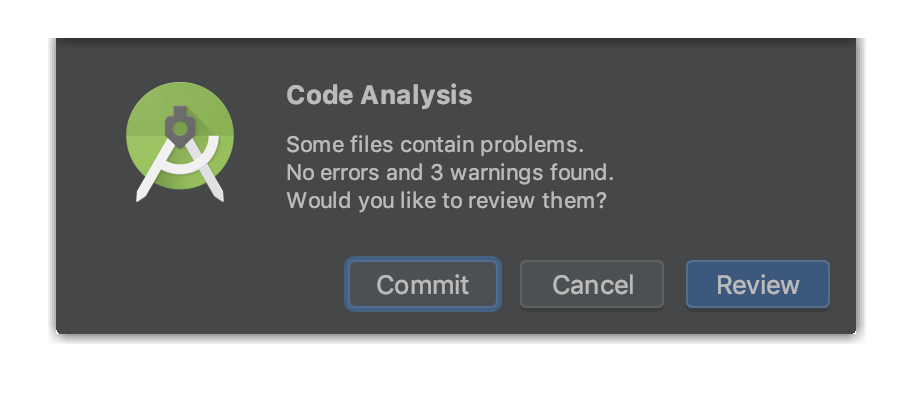Activate the focused Commit option
This screenshot has width=912, height=398.
[423, 285]
